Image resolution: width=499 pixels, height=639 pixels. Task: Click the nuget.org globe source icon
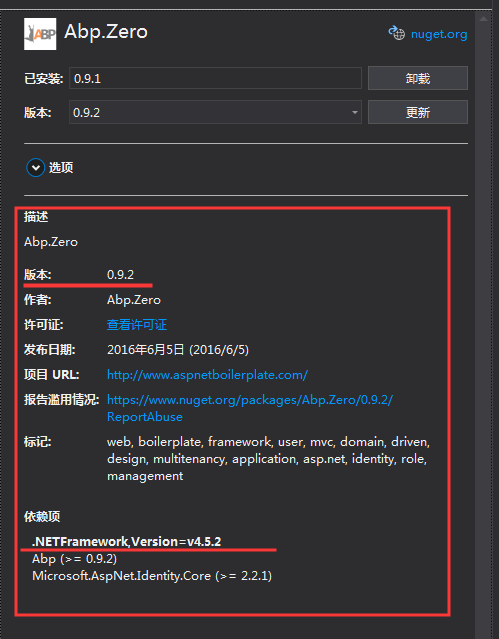[x=397, y=33]
